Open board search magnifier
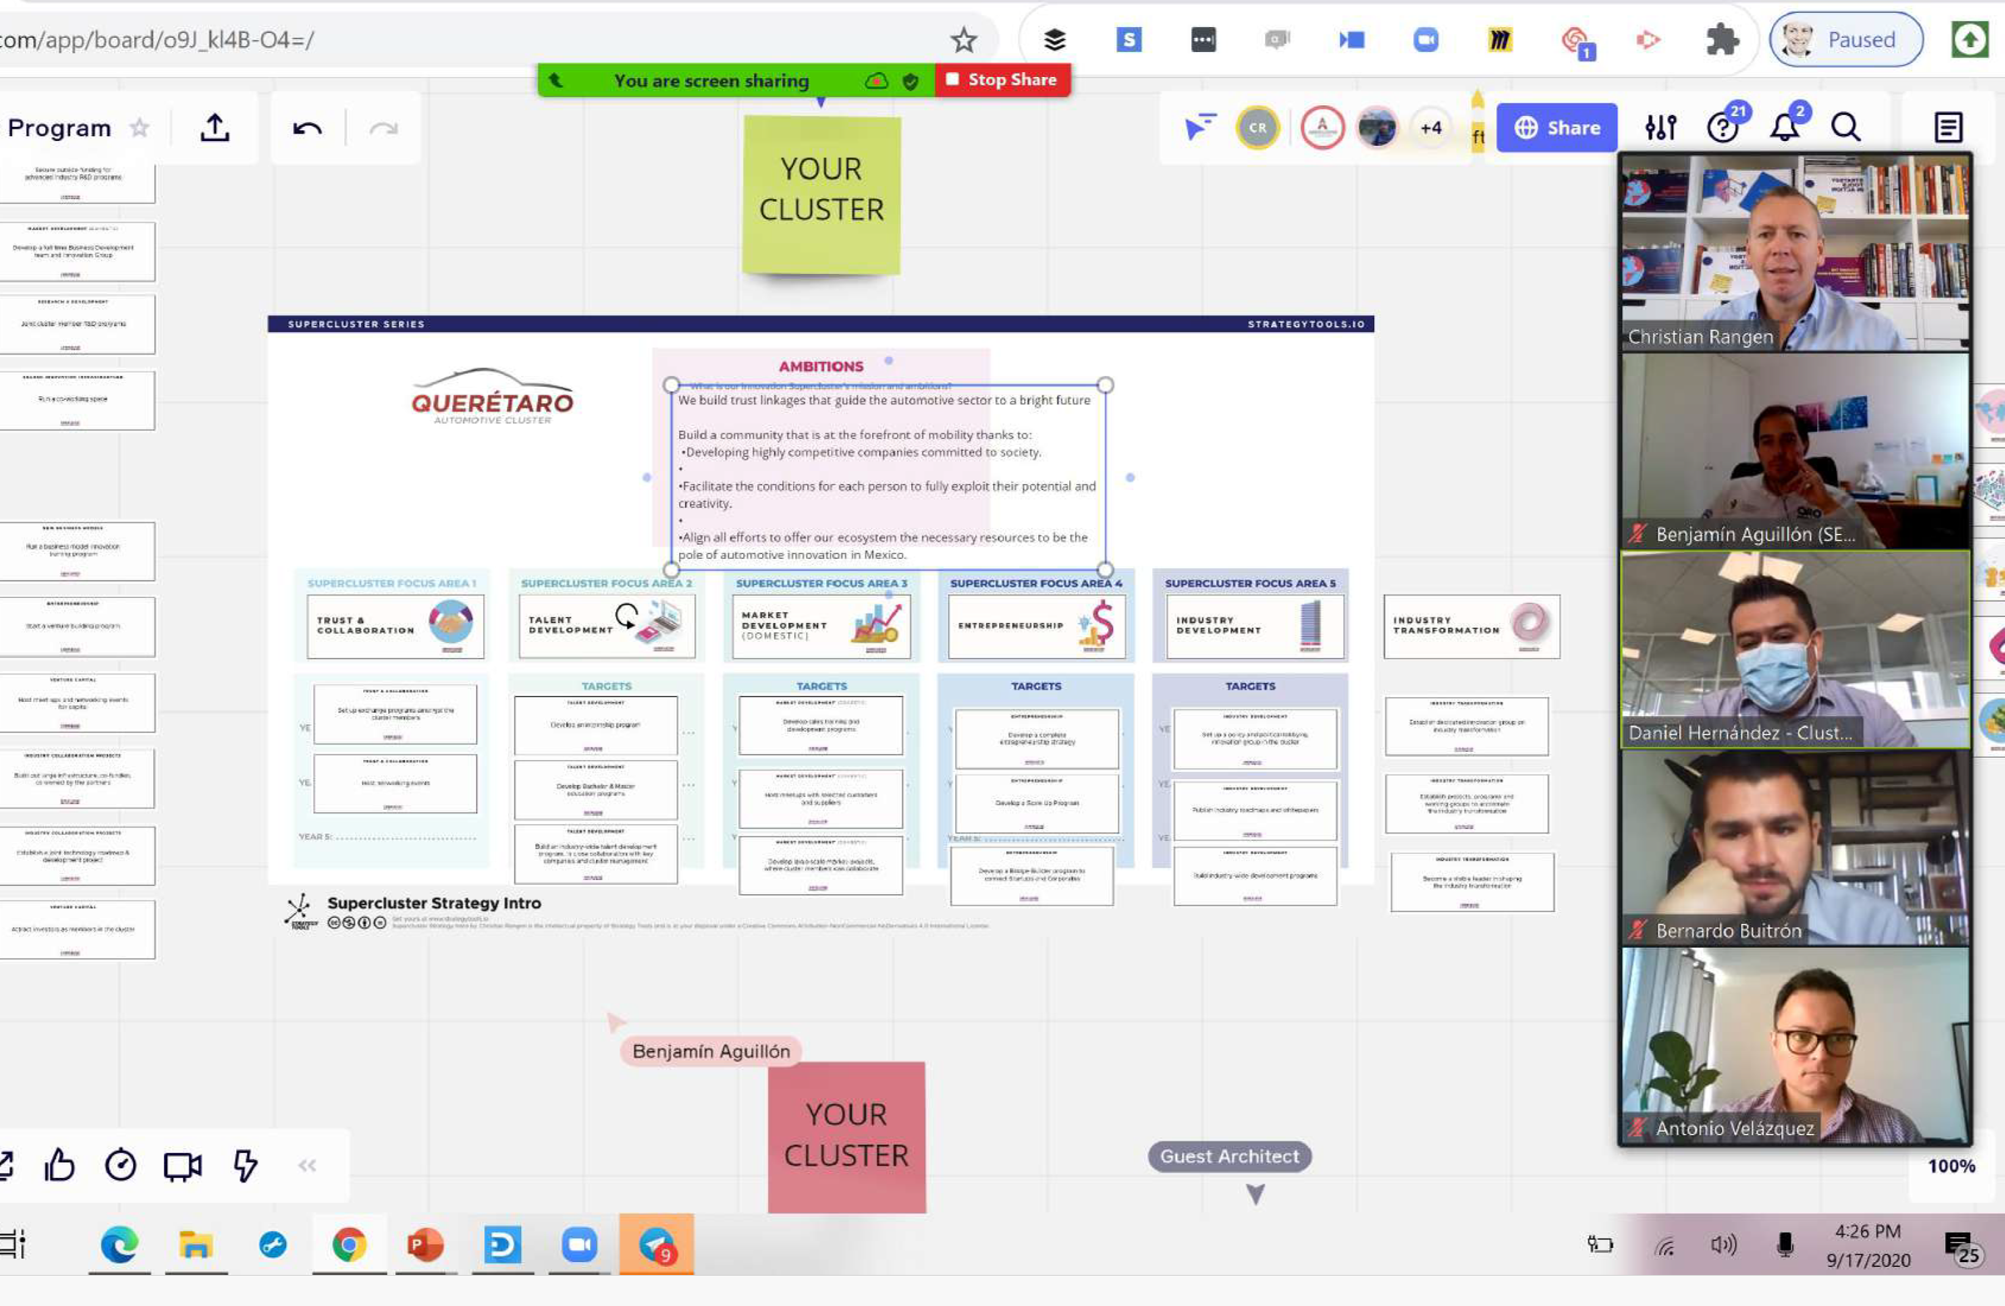Image resolution: width=2005 pixels, height=1306 pixels. click(x=1846, y=128)
